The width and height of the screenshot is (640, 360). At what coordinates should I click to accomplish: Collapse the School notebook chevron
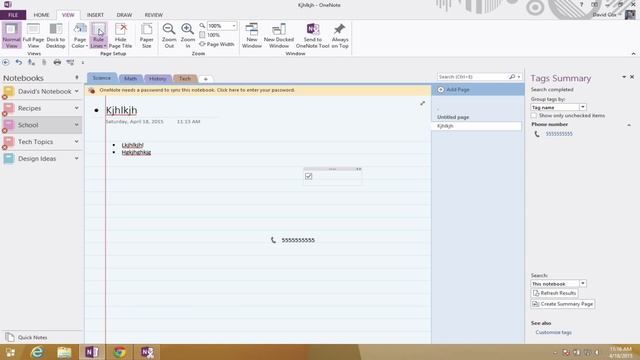click(x=76, y=125)
